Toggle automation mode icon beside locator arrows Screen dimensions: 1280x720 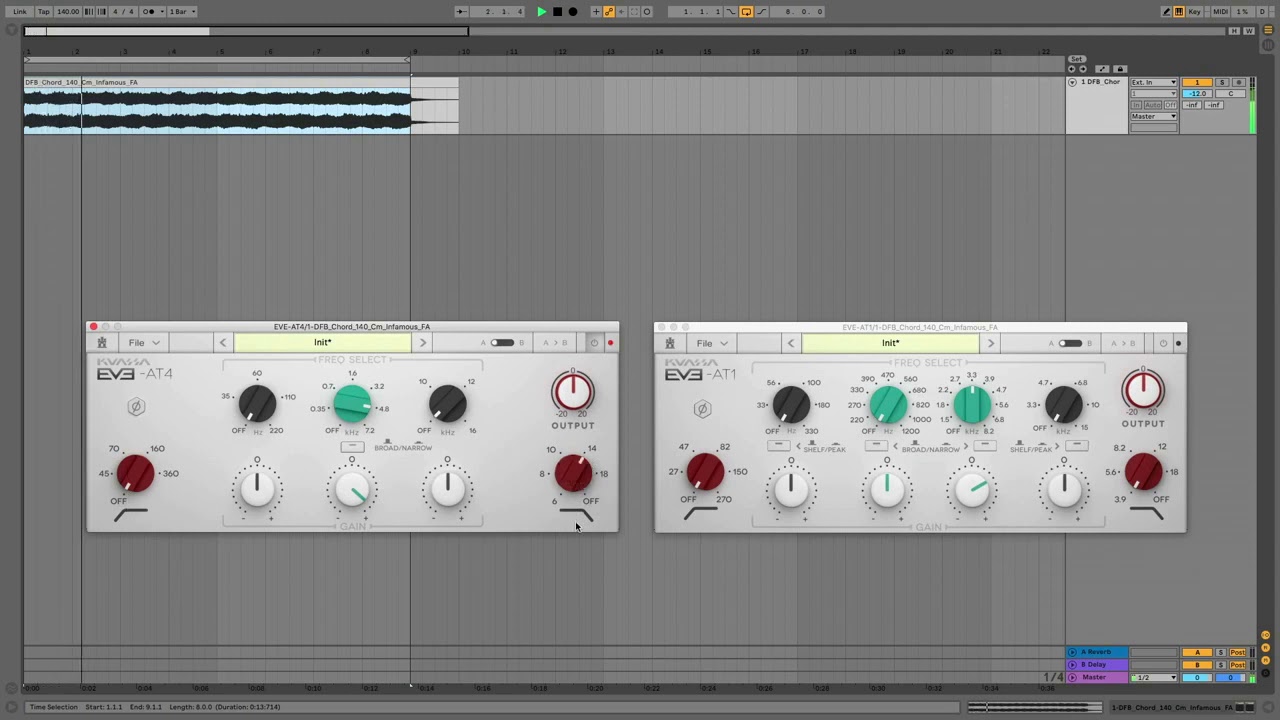click(x=1102, y=69)
